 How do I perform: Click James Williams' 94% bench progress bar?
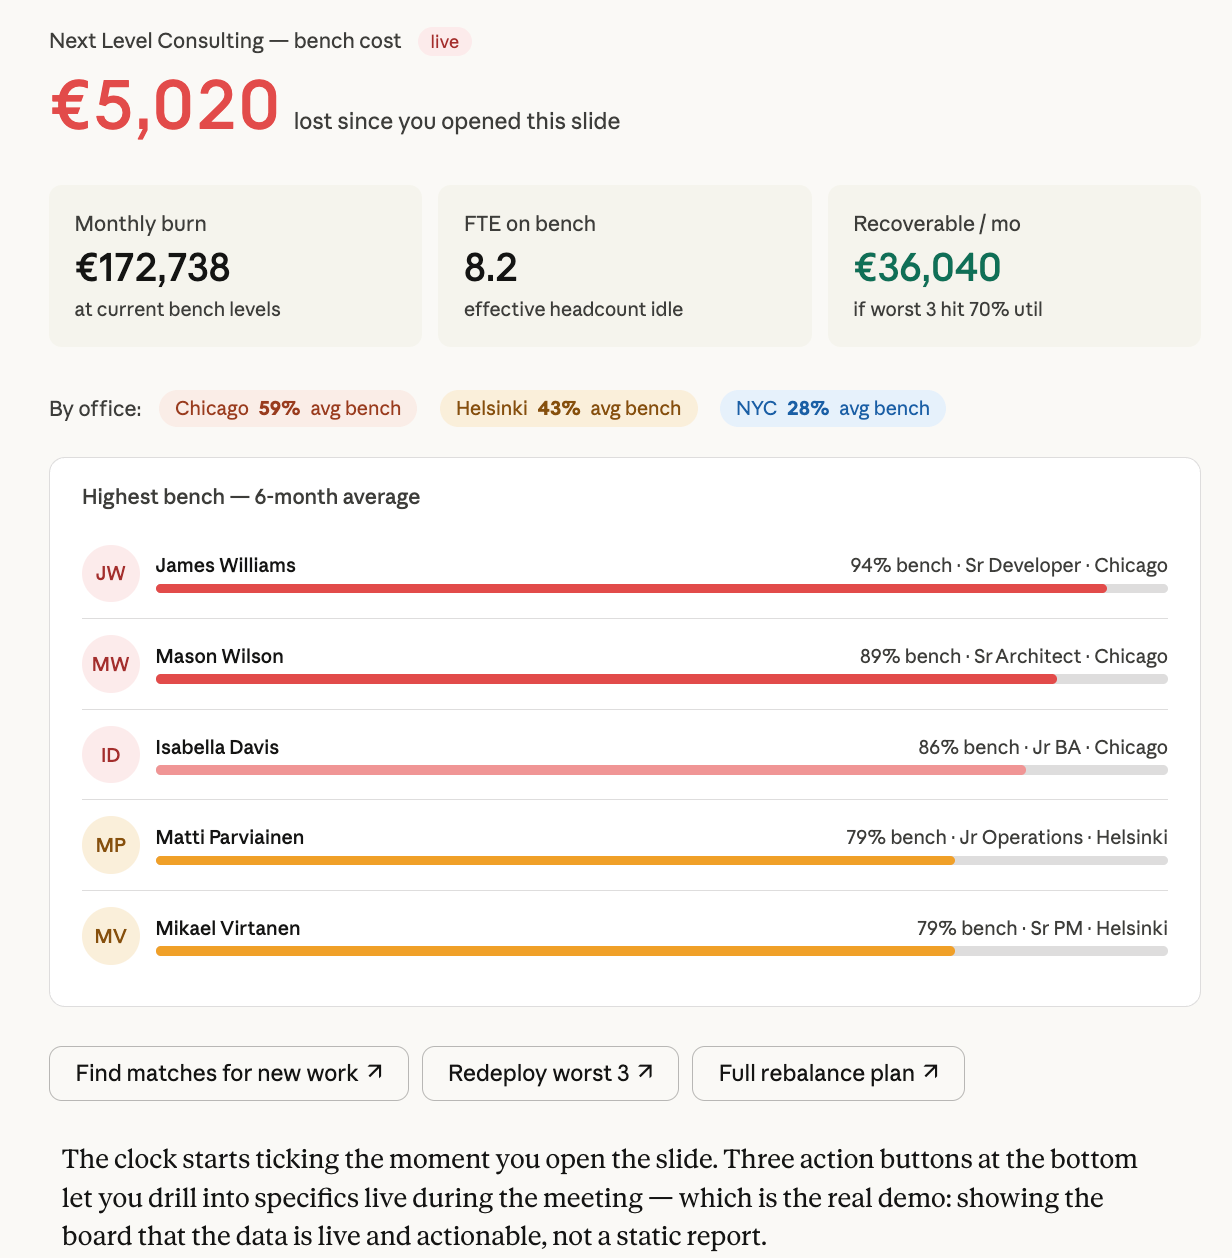tap(662, 589)
